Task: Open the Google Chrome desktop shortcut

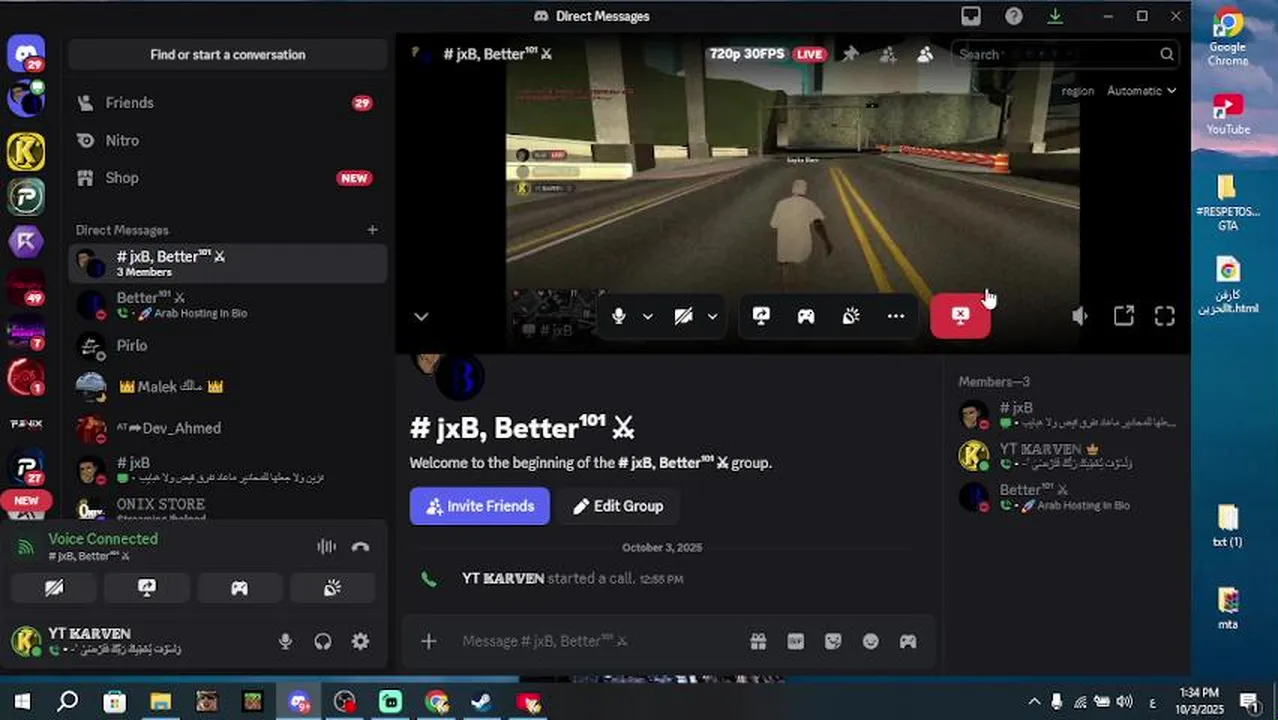Action: click(1227, 37)
